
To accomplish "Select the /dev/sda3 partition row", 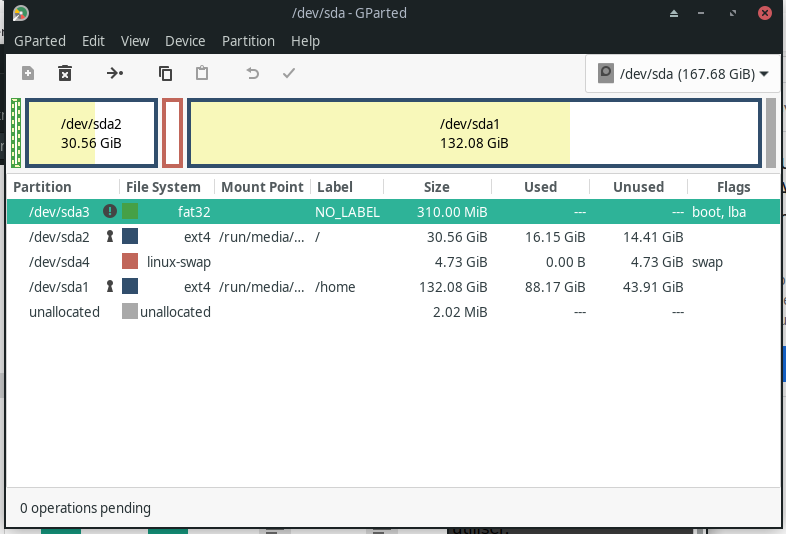I will [394, 212].
